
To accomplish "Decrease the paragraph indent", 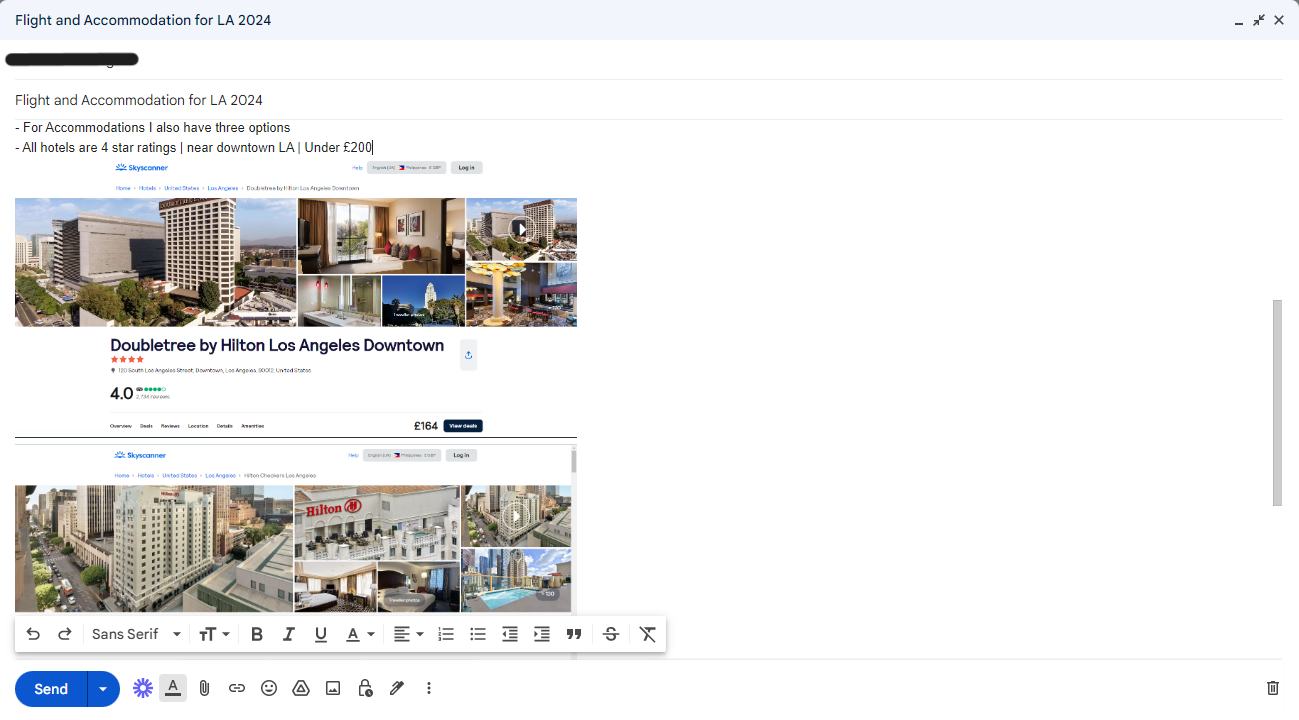I will (510, 634).
